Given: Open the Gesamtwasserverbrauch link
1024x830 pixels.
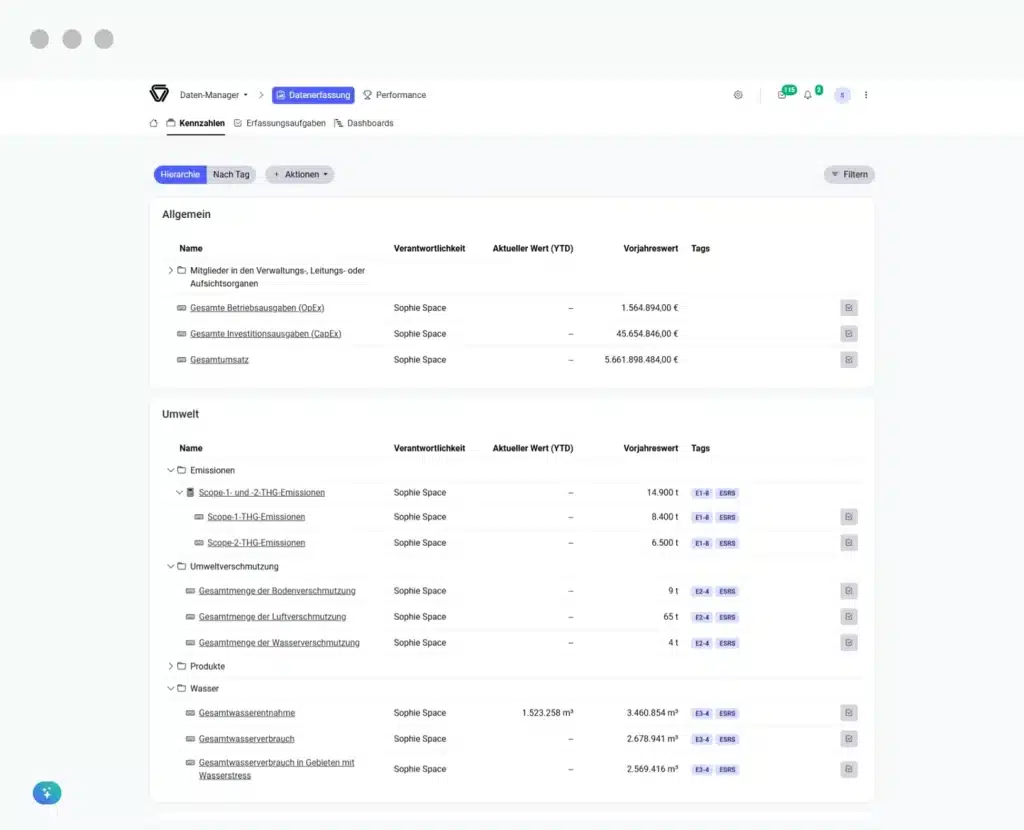Looking at the screenshot, I should point(247,739).
